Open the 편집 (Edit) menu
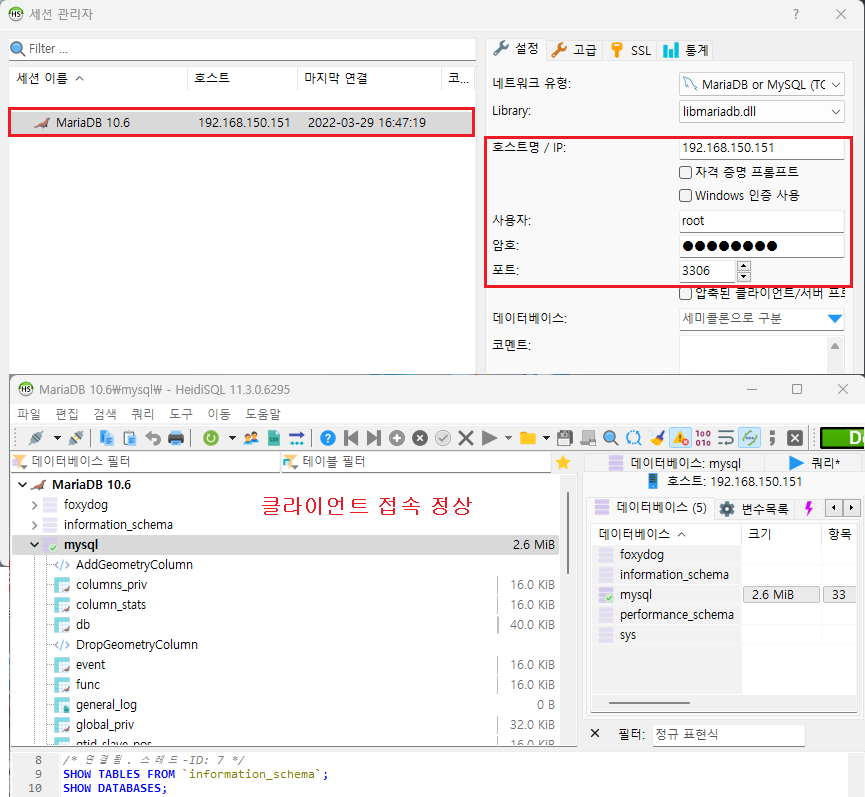 (67, 414)
